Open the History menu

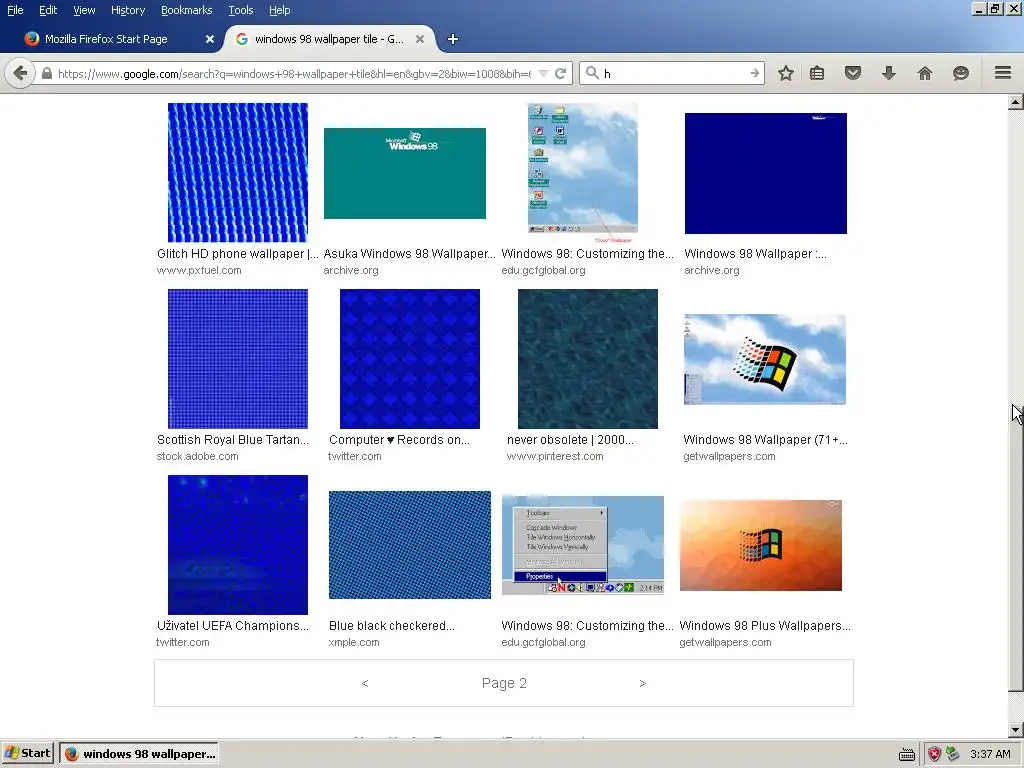(x=128, y=10)
